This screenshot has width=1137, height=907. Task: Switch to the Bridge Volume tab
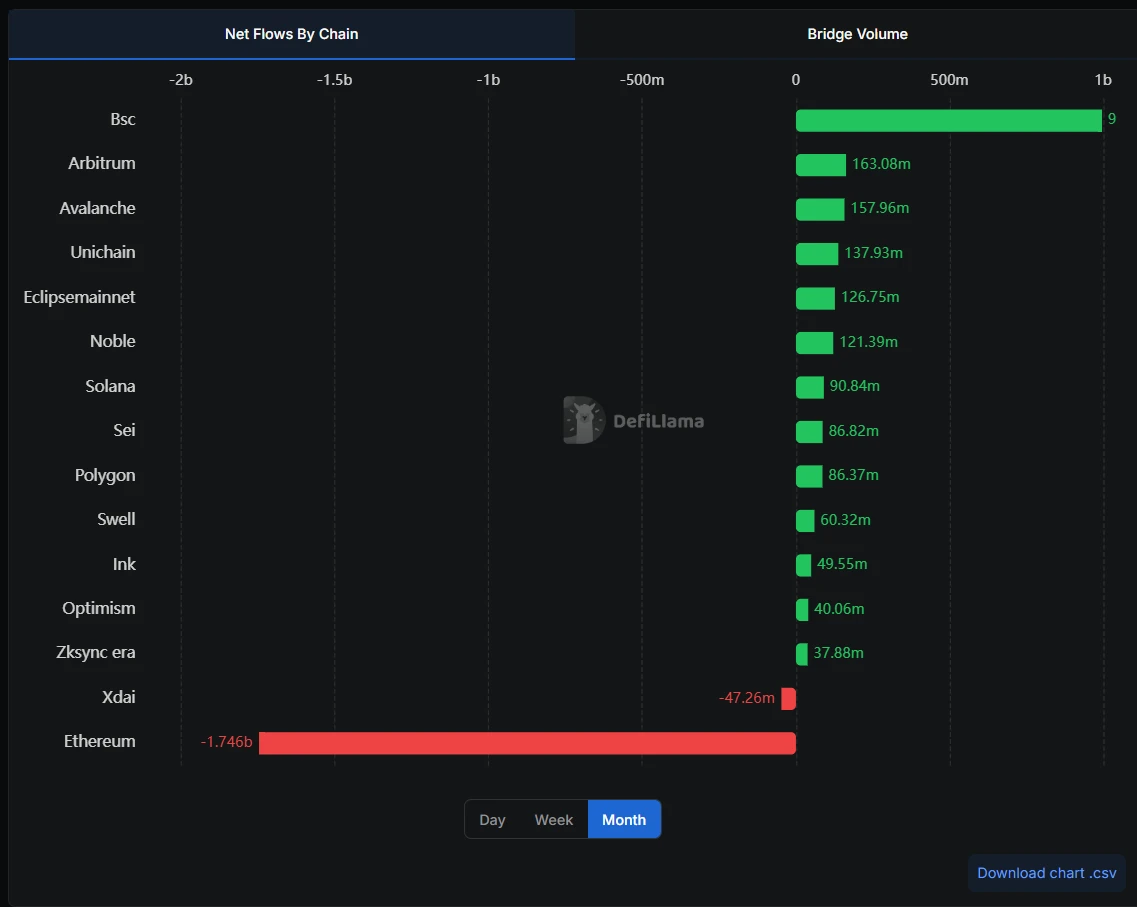pyautogui.click(x=857, y=34)
